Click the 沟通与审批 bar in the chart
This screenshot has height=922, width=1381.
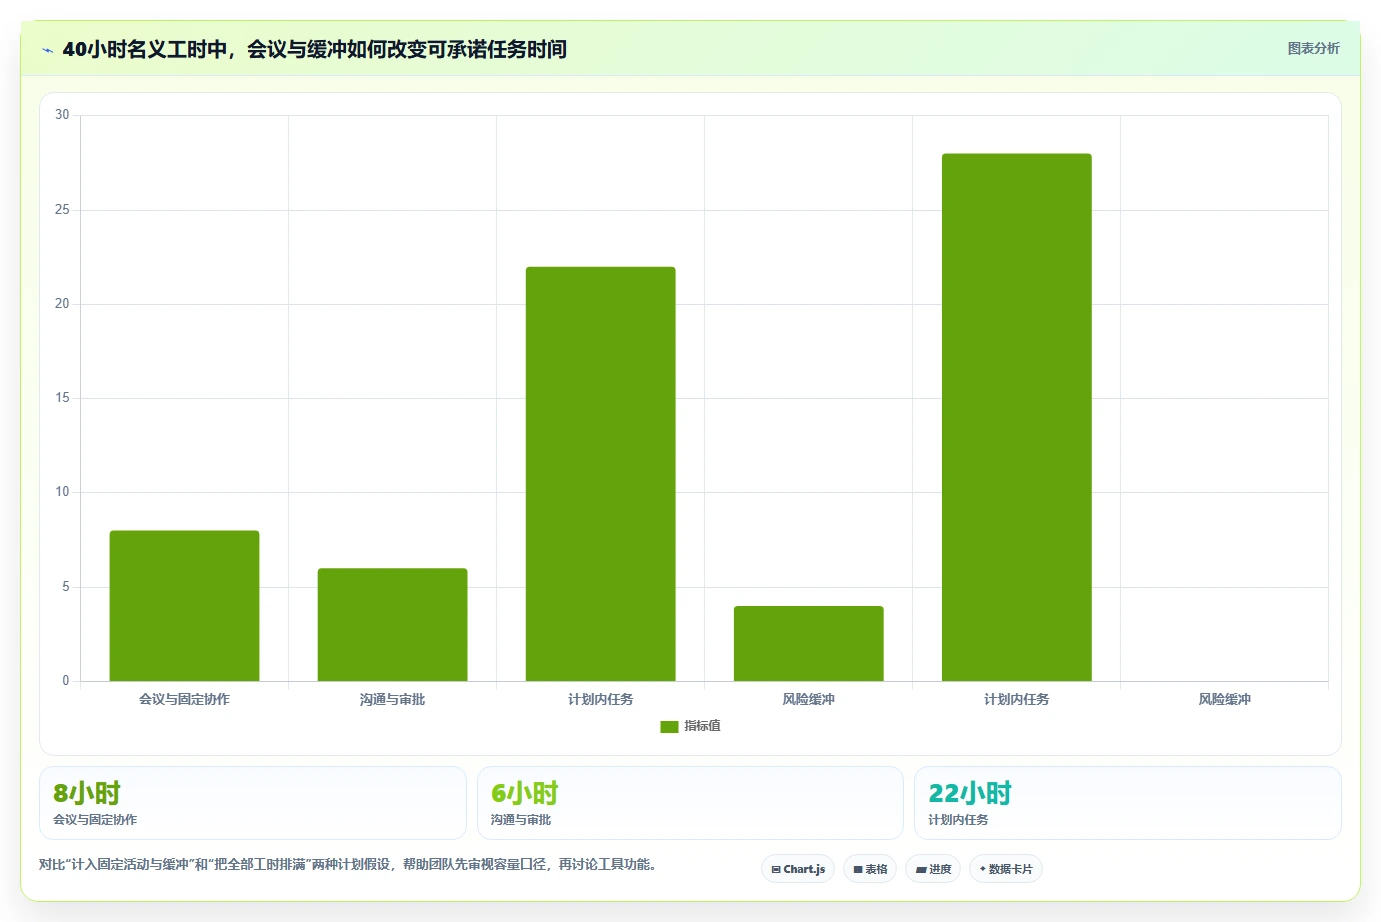(x=392, y=625)
